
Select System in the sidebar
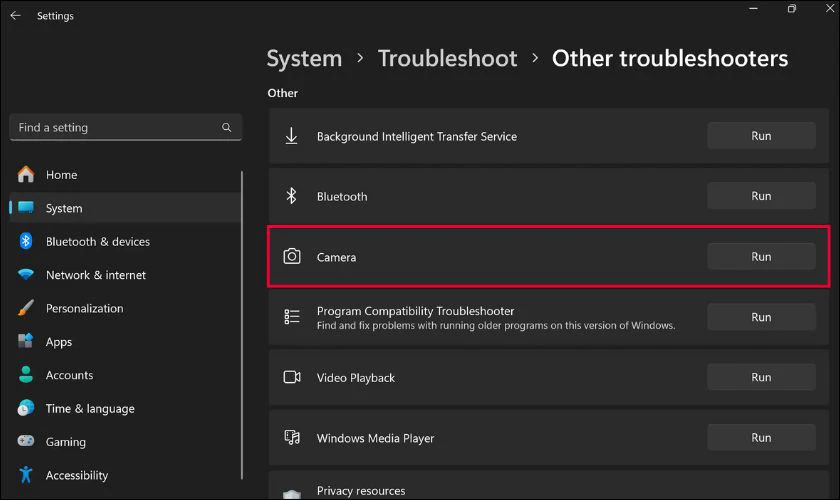125,208
